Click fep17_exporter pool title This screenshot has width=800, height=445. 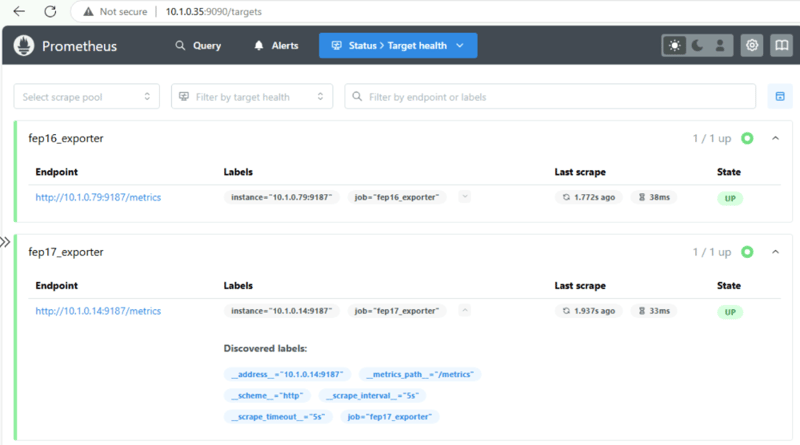pyautogui.click(x=66, y=252)
